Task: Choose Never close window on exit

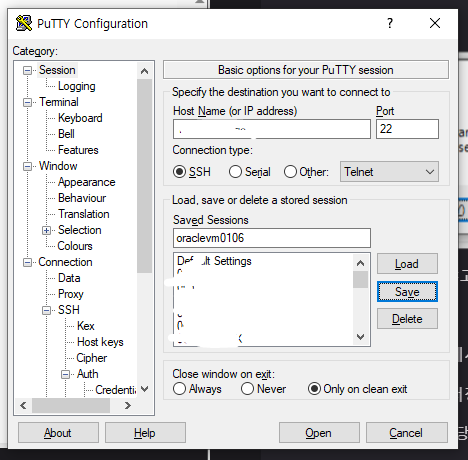Action: click(263, 389)
